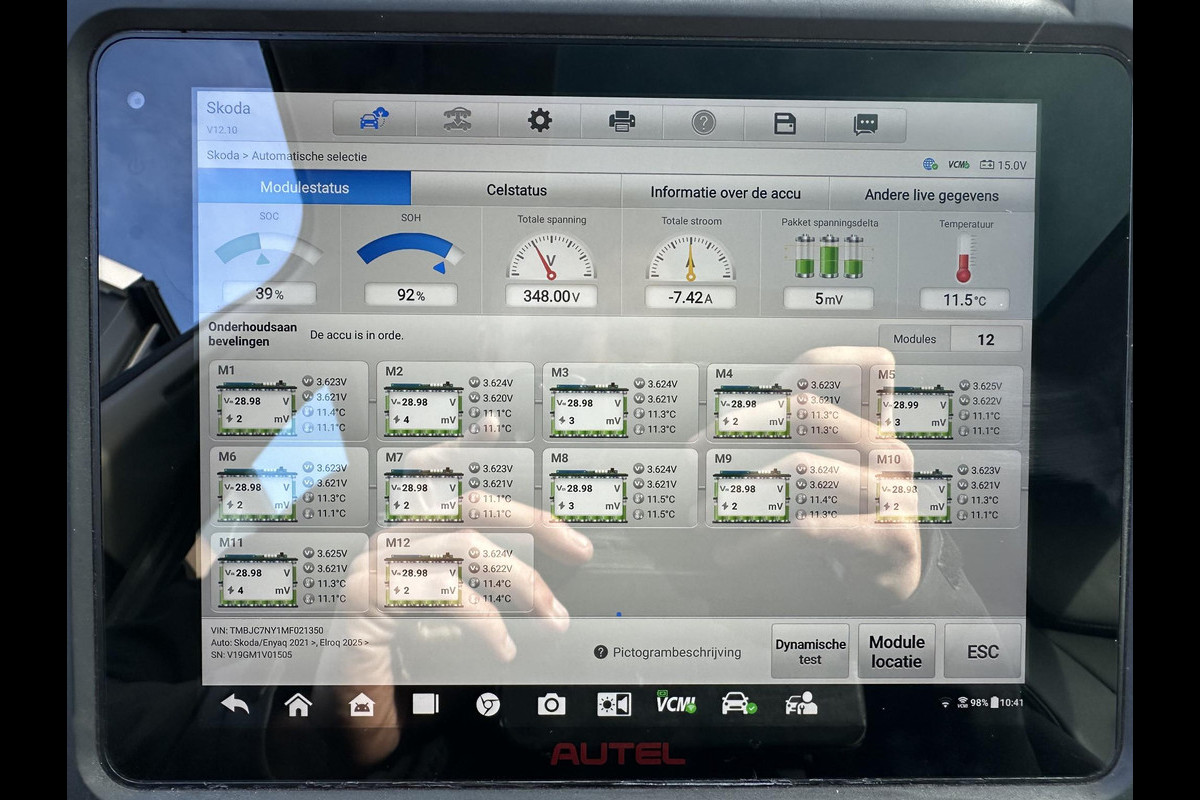Tap the back arrow in navigation bar
1200x800 pixels.
coord(235,704)
